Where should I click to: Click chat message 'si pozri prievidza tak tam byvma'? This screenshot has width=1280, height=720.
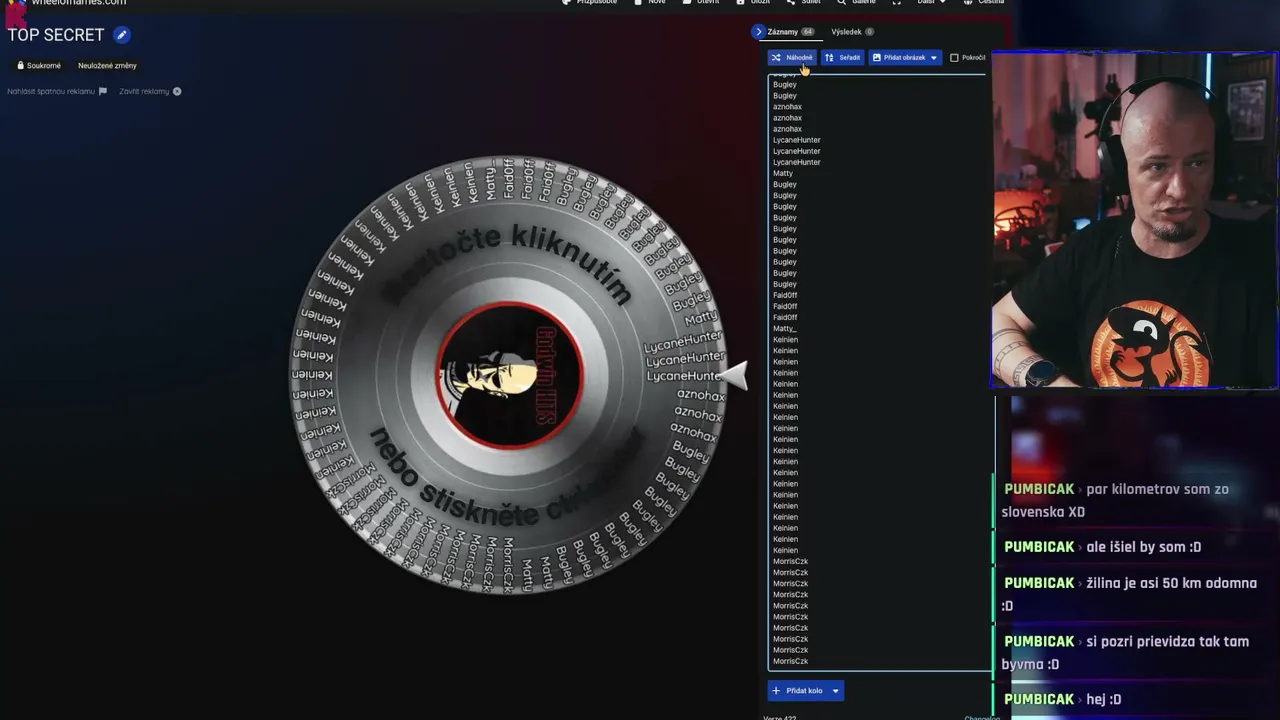pos(1126,652)
